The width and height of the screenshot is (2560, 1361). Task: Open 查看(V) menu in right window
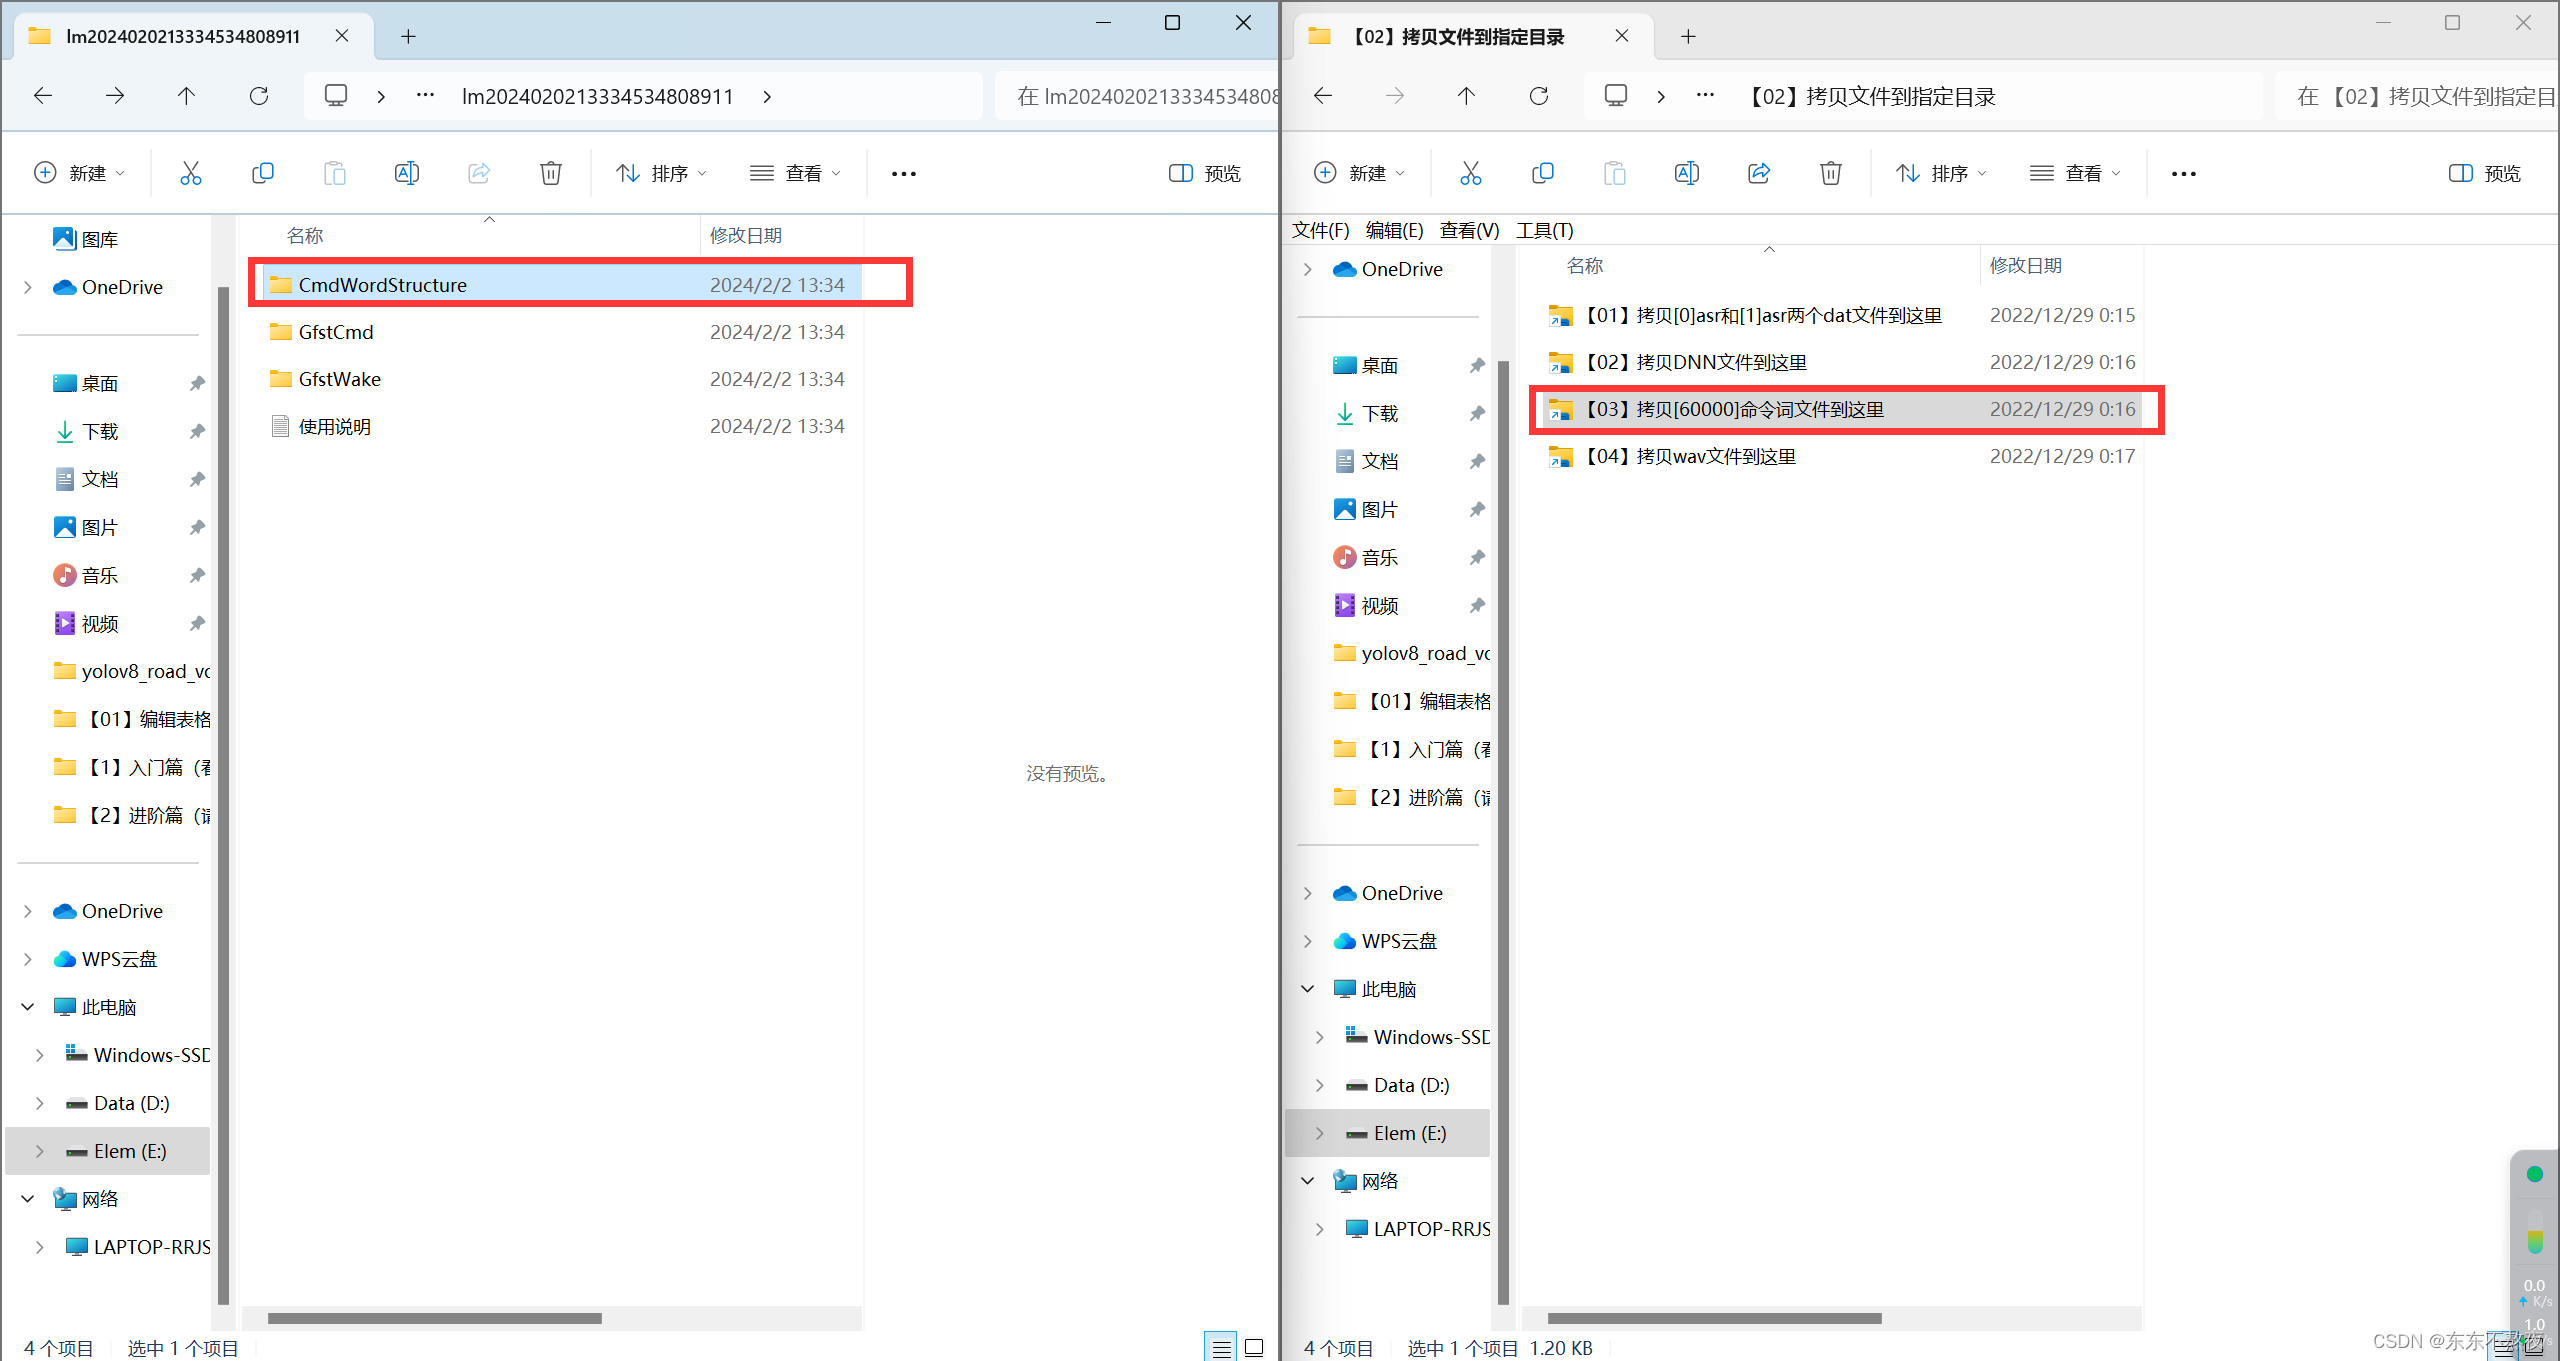[x=1469, y=230]
